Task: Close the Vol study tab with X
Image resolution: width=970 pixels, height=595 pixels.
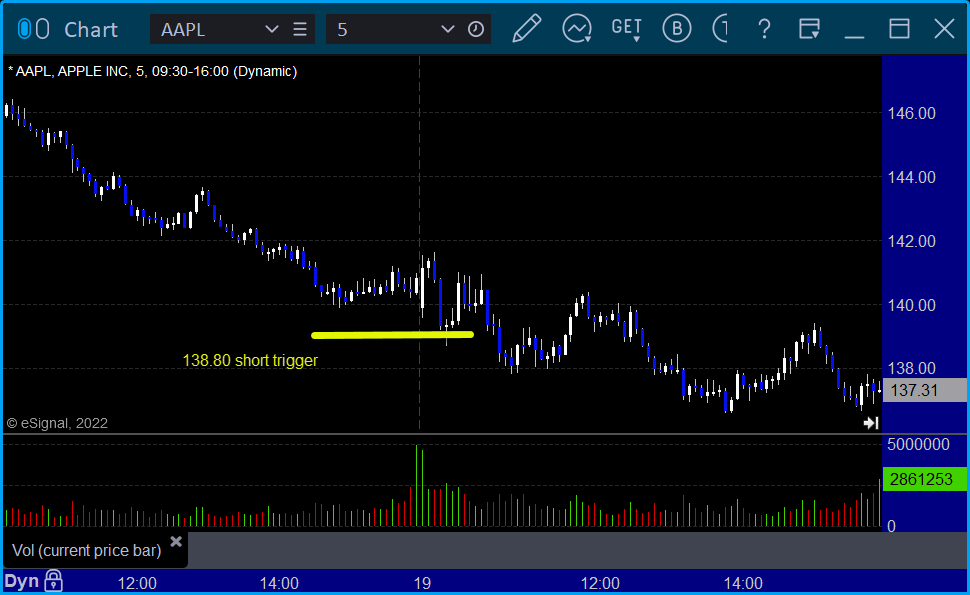Action: tap(176, 542)
